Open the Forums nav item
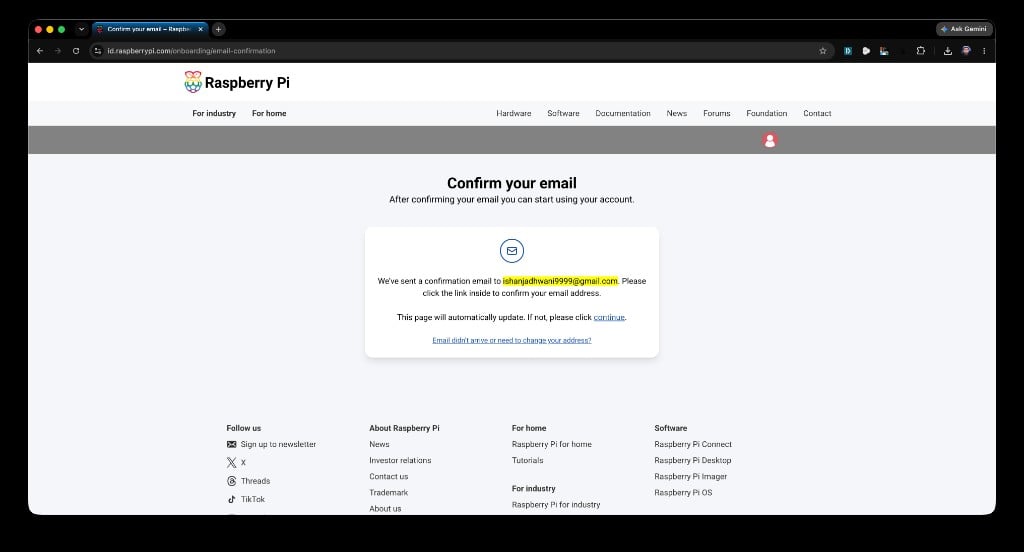Viewport: 1024px width, 552px height. pyautogui.click(x=716, y=114)
